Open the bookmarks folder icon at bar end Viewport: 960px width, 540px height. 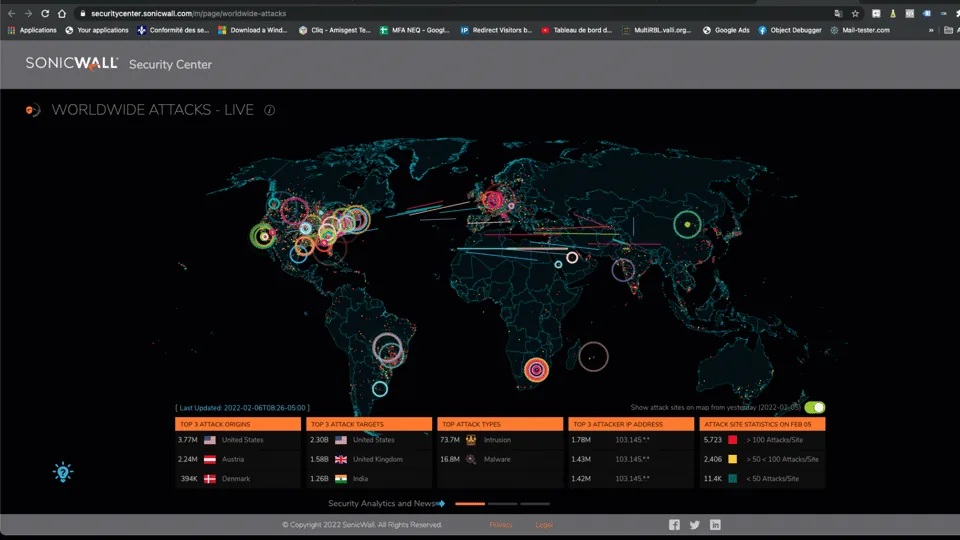(948, 30)
